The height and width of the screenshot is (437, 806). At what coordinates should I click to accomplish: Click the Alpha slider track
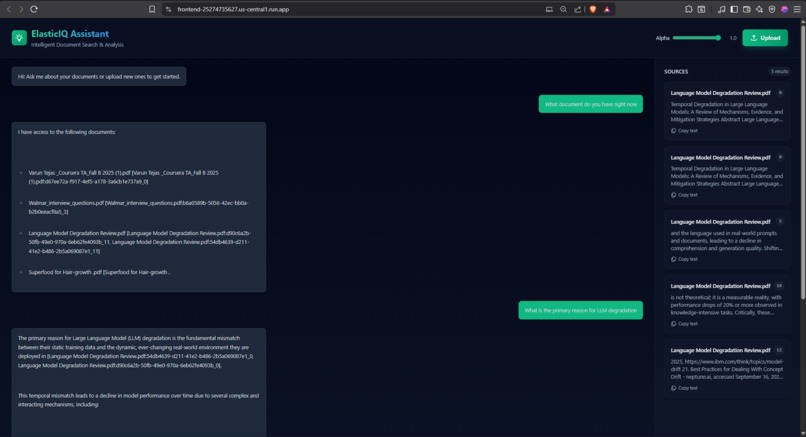[x=697, y=38]
